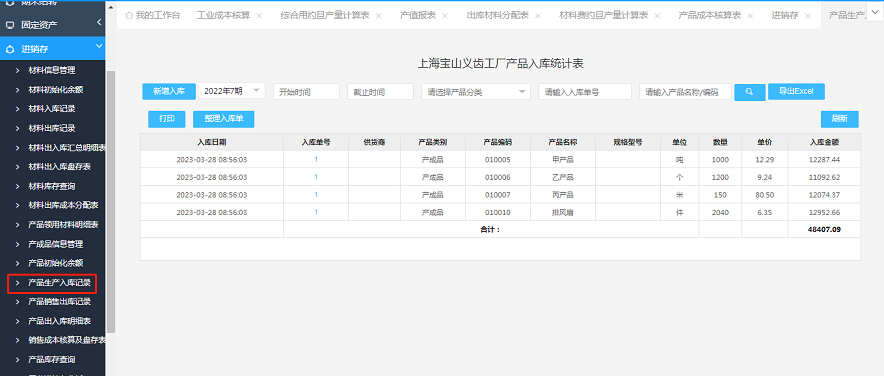Open the 2022年7期 period dropdown
The image size is (884, 376).
coord(232,91)
